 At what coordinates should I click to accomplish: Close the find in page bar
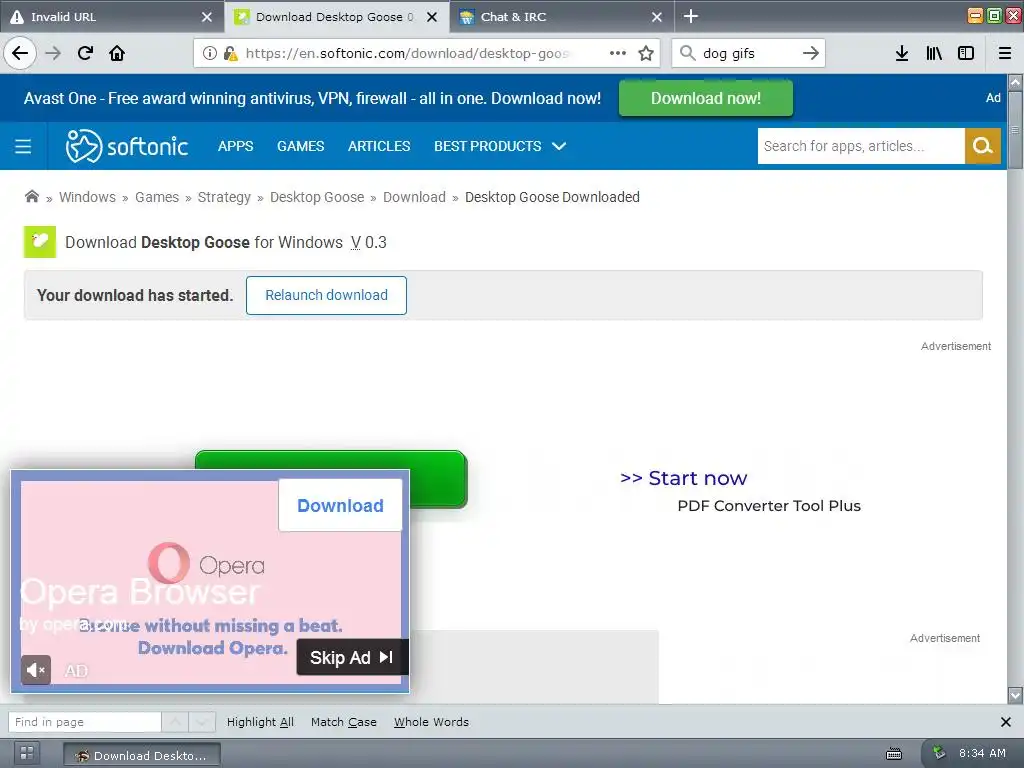pyautogui.click(x=1006, y=722)
